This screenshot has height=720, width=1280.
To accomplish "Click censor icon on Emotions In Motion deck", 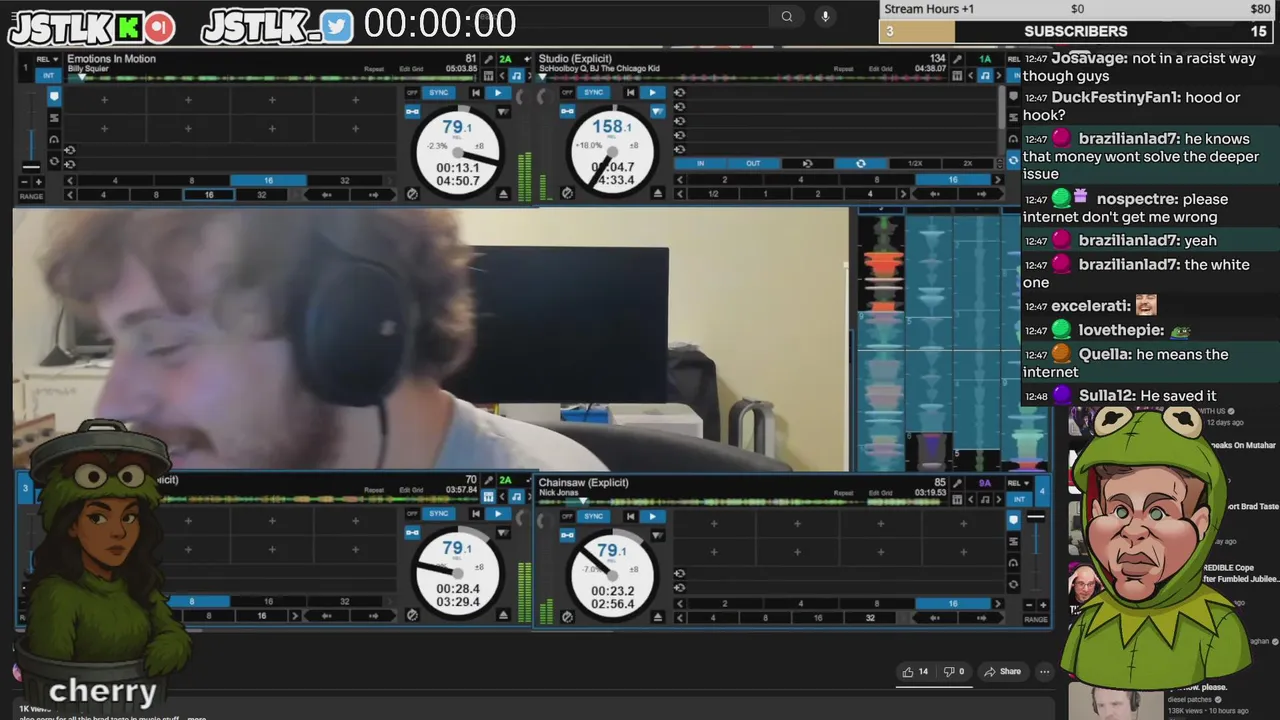I will (x=412, y=193).
